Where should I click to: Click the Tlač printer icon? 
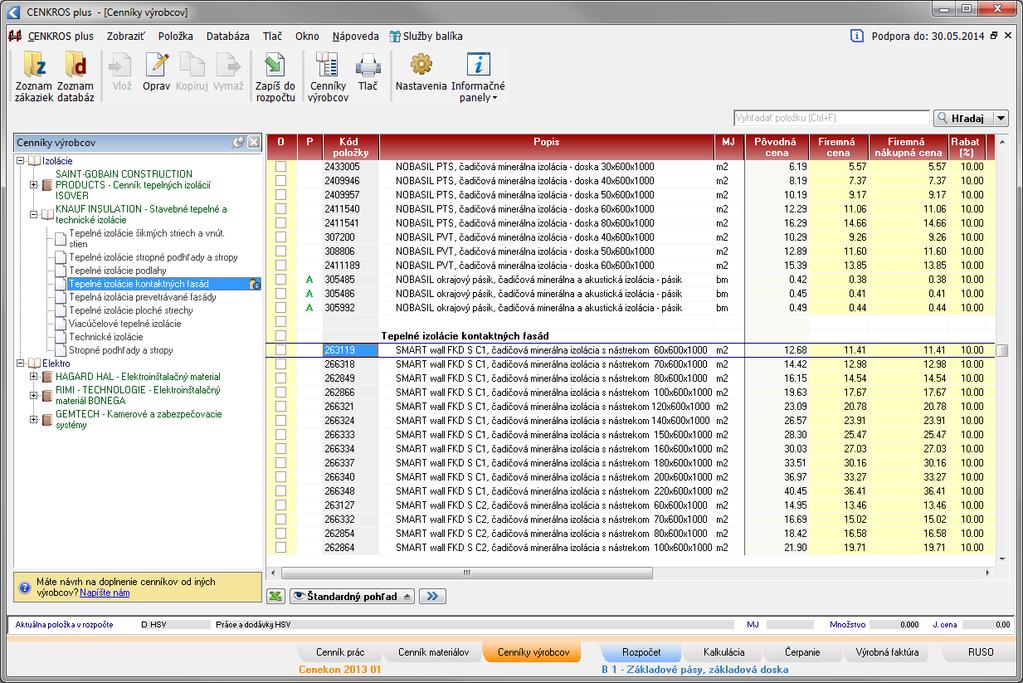click(368, 72)
